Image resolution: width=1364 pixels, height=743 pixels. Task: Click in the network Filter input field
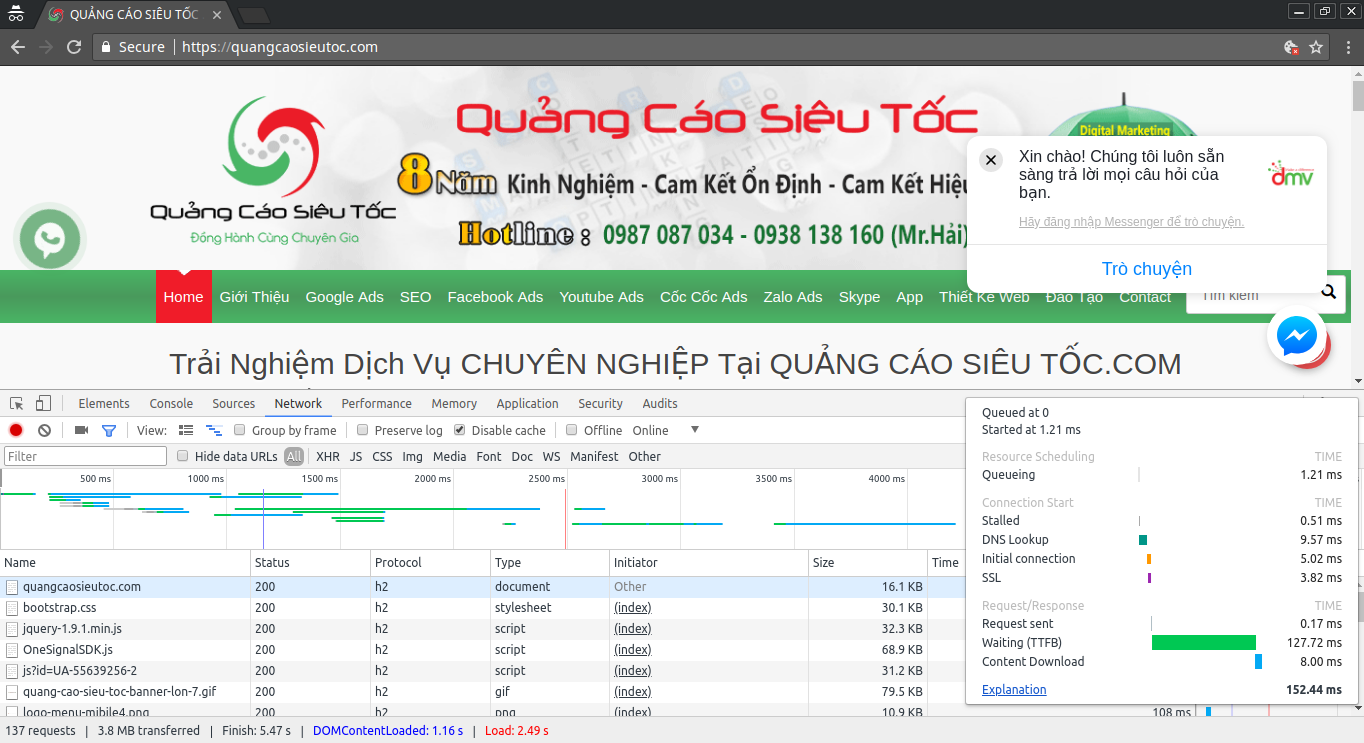pyautogui.click(x=86, y=456)
